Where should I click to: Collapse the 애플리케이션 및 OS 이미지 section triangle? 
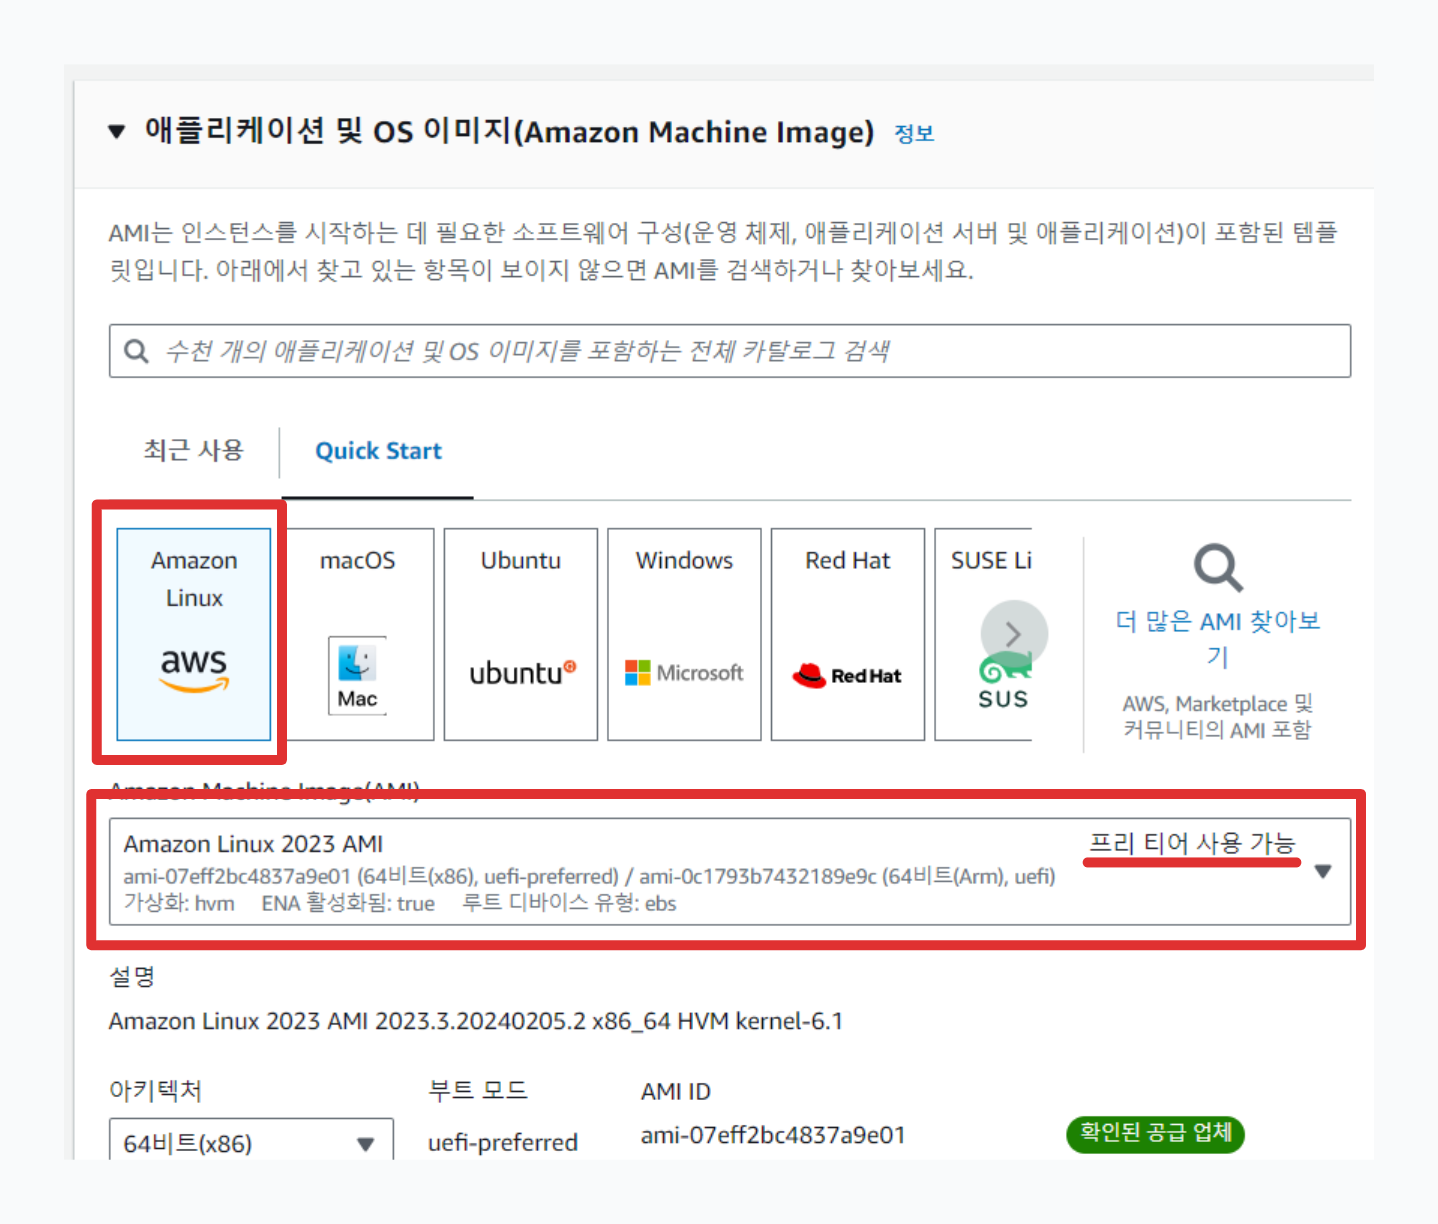click(117, 131)
